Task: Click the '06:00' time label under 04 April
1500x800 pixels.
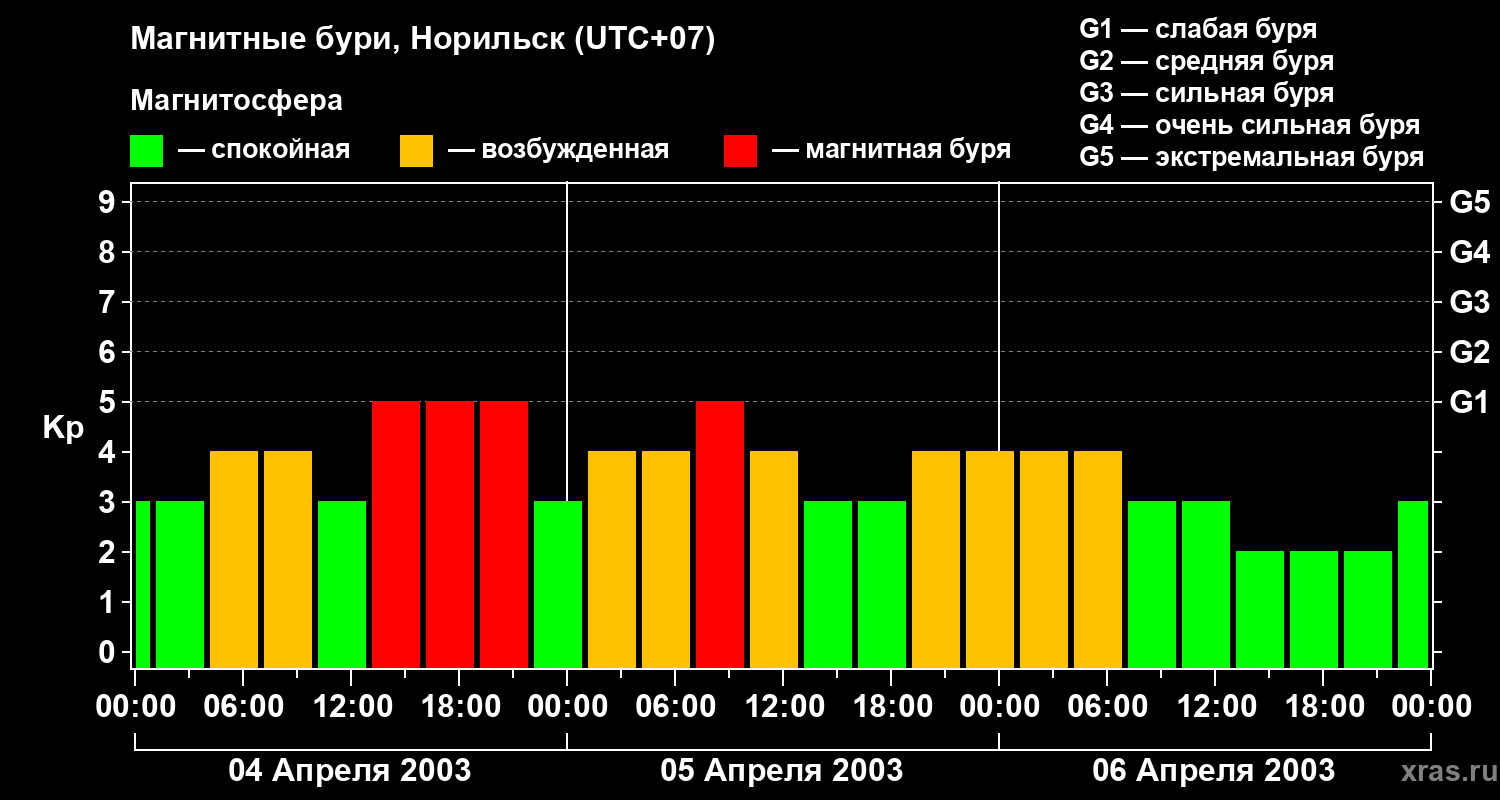Action: click(242, 707)
